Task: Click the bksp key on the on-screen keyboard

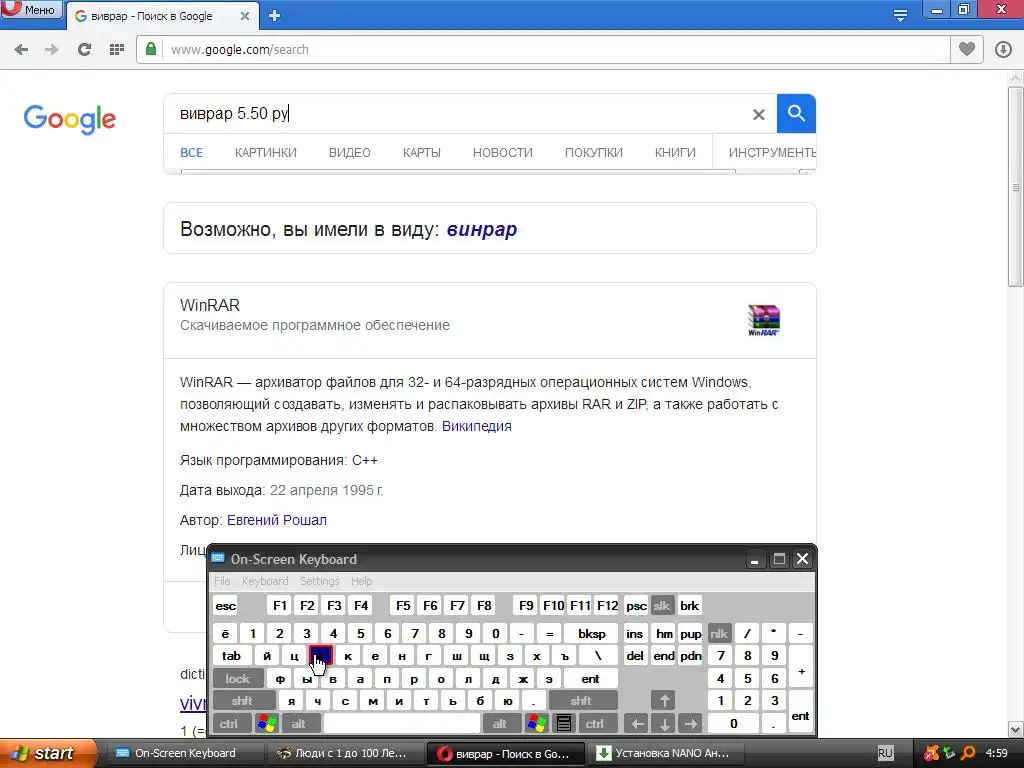Action: click(x=591, y=633)
